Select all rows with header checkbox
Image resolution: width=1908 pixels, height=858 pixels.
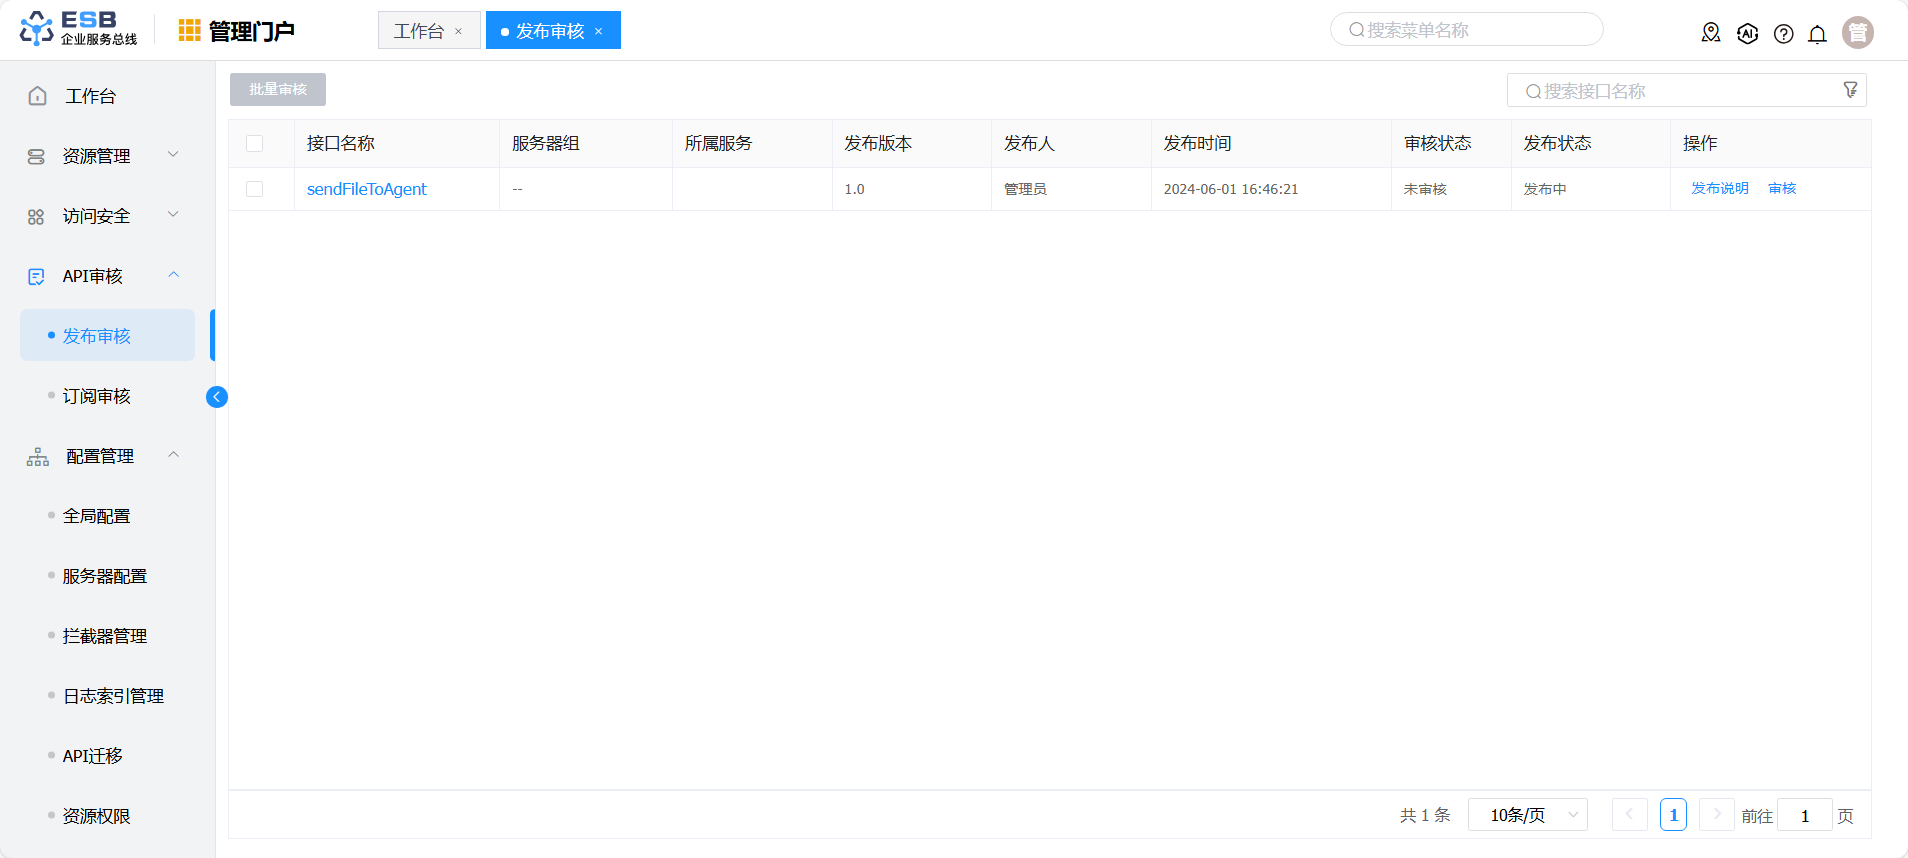pyautogui.click(x=255, y=144)
